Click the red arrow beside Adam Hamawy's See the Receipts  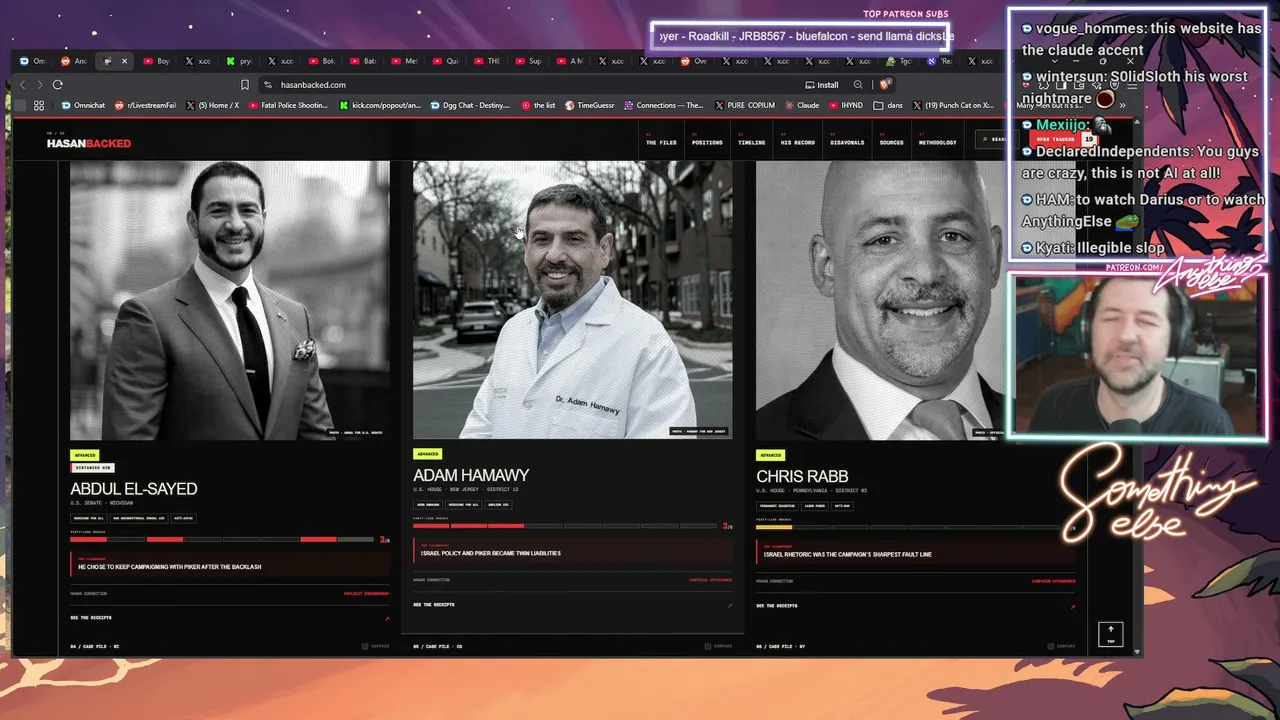pyautogui.click(x=730, y=605)
